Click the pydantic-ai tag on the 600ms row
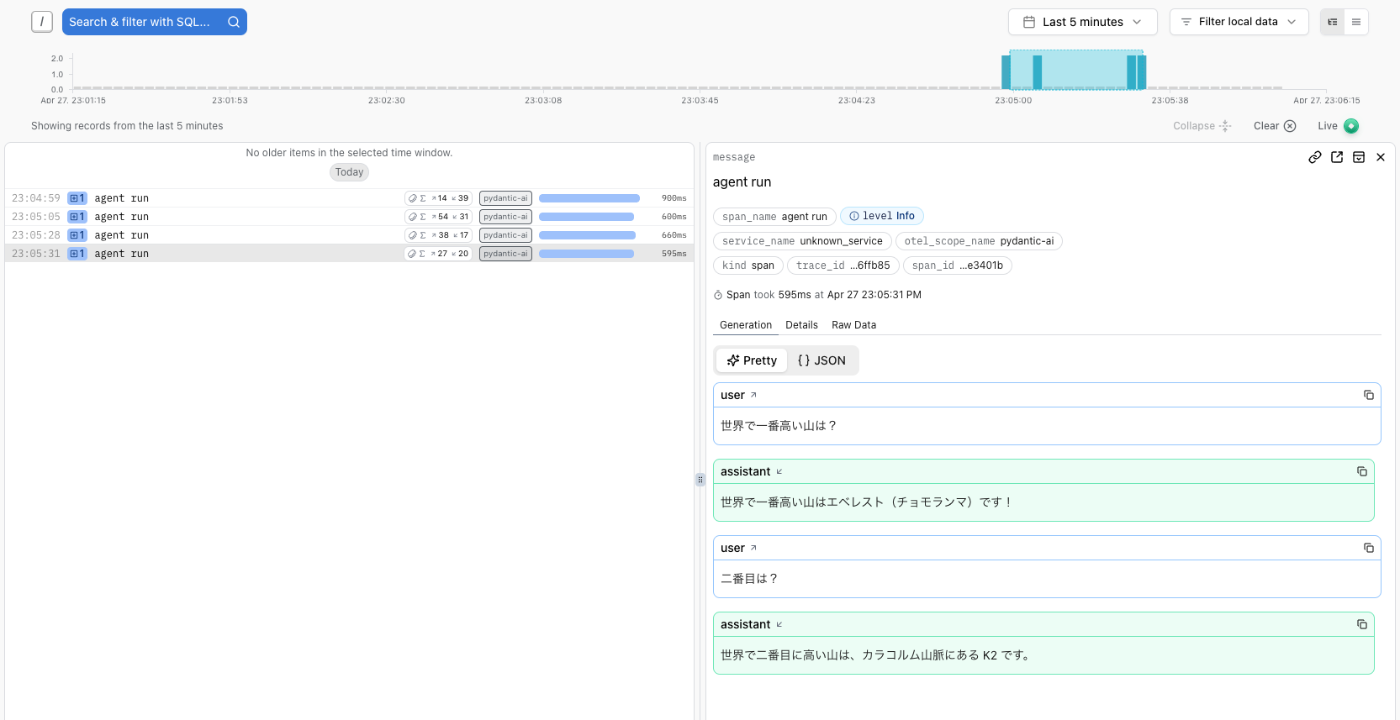 505,216
